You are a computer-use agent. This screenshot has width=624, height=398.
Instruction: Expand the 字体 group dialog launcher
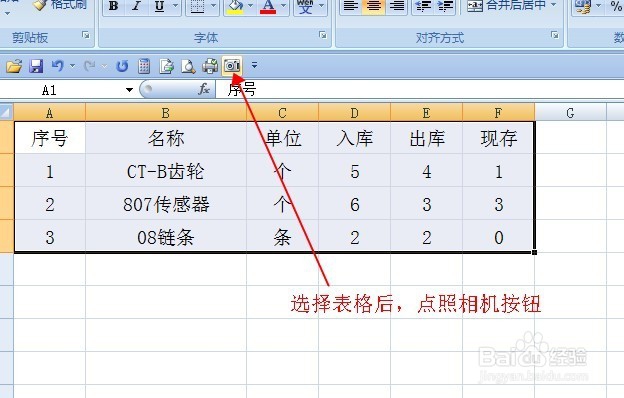click(x=323, y=35)
